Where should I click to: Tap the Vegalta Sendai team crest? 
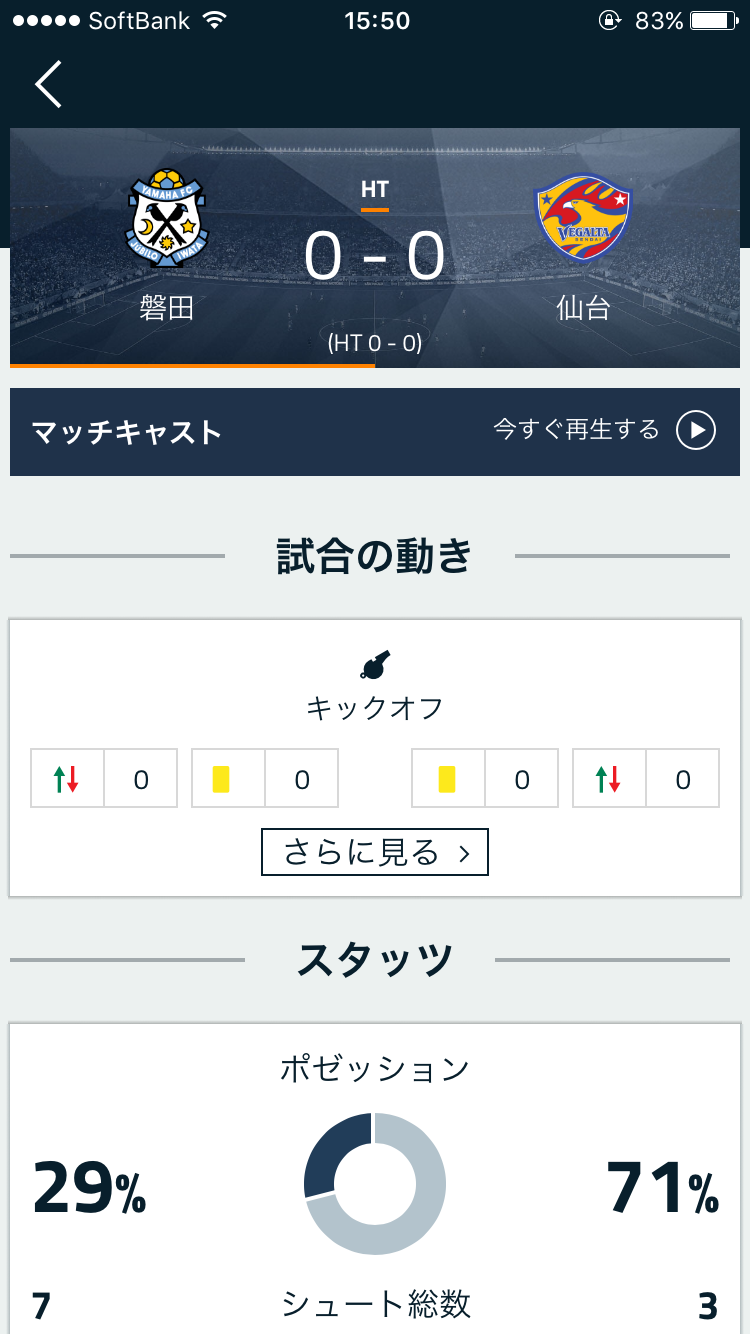point(584,218)
